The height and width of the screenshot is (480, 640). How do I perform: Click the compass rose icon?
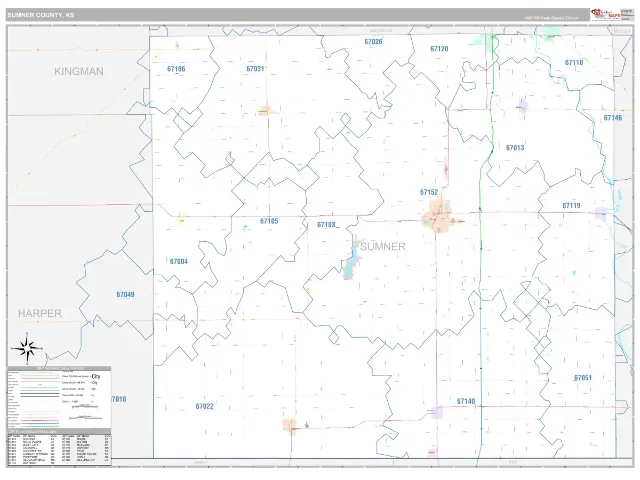27,348
